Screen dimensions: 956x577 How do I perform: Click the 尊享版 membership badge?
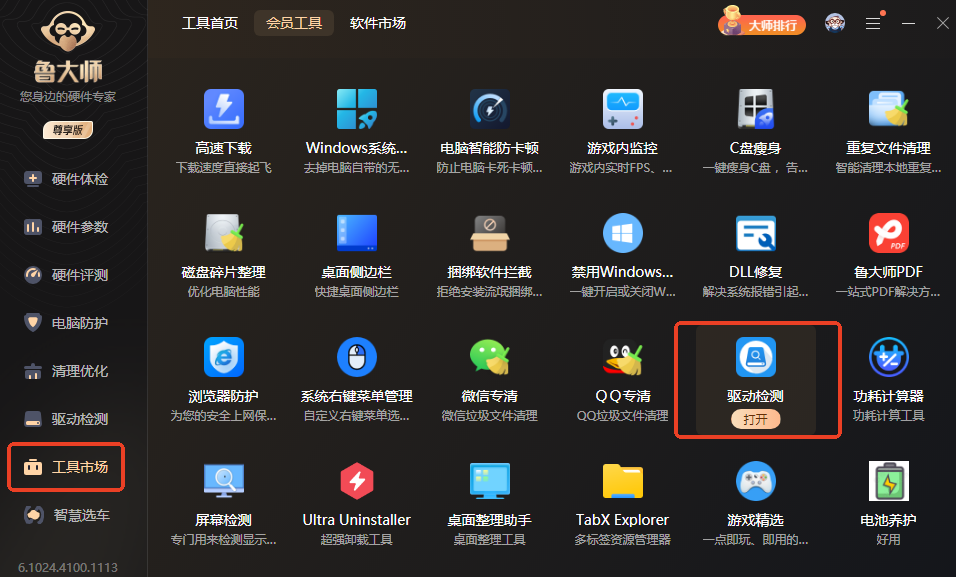click(x=68, y=130)
